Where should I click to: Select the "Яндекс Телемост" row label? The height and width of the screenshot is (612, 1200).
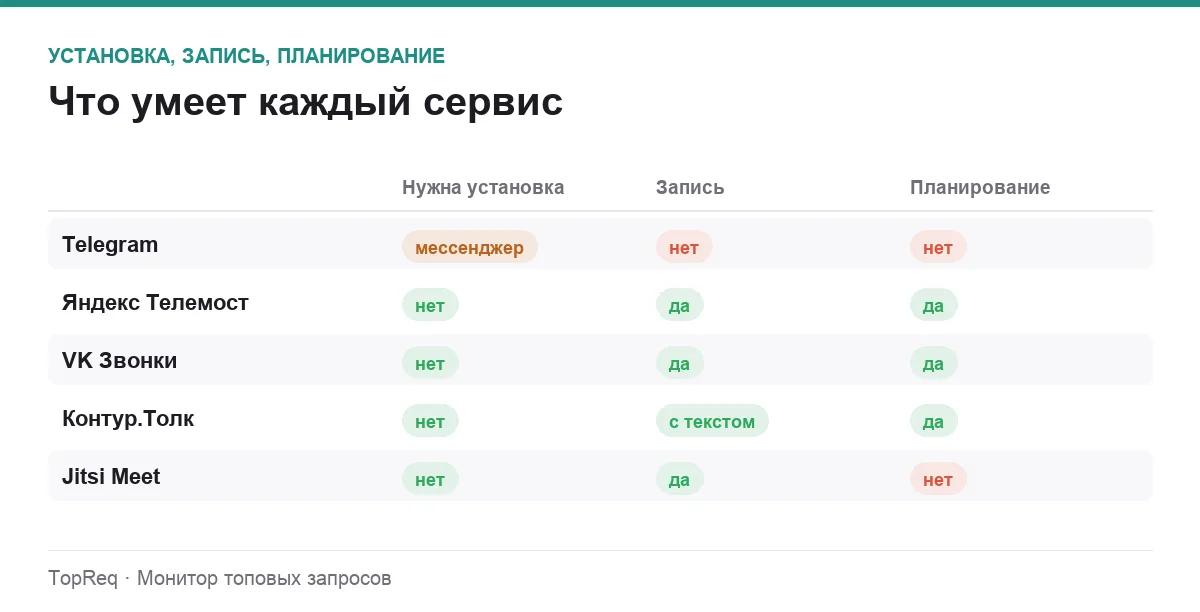tap(155, 303)
